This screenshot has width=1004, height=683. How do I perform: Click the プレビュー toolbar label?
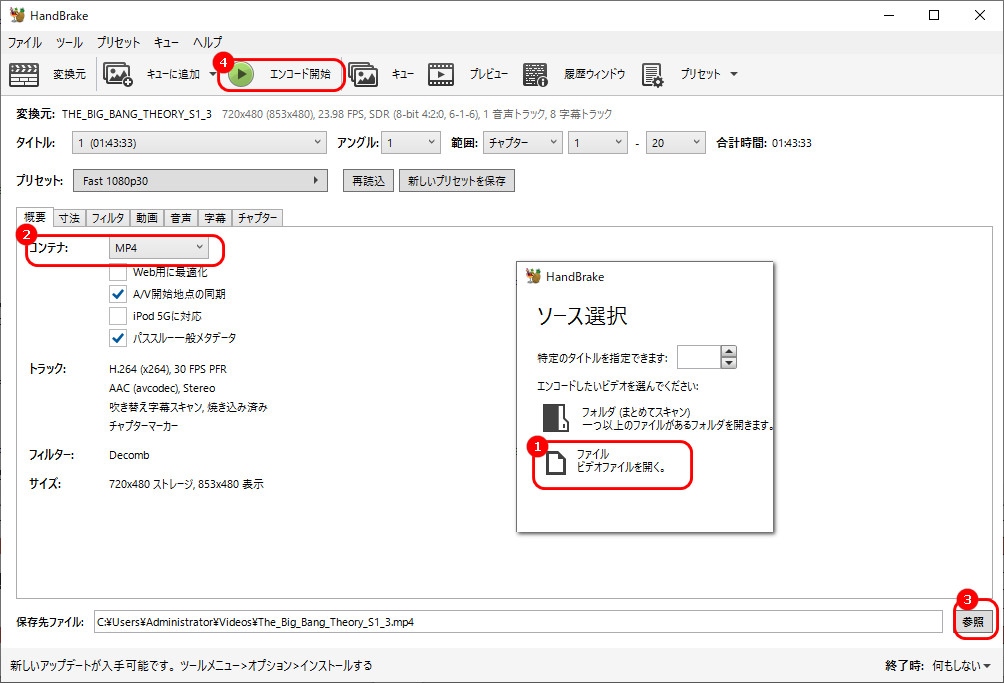[489, 74]
